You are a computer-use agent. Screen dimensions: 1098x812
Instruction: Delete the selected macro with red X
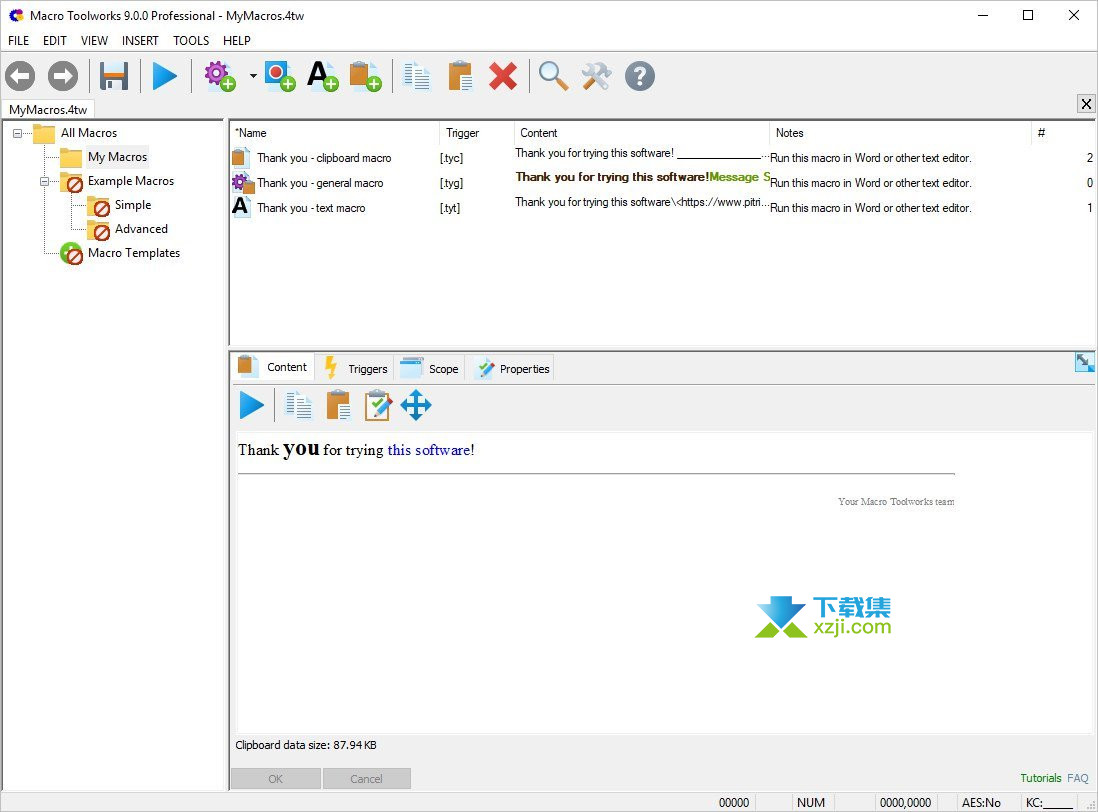(503, 76)
